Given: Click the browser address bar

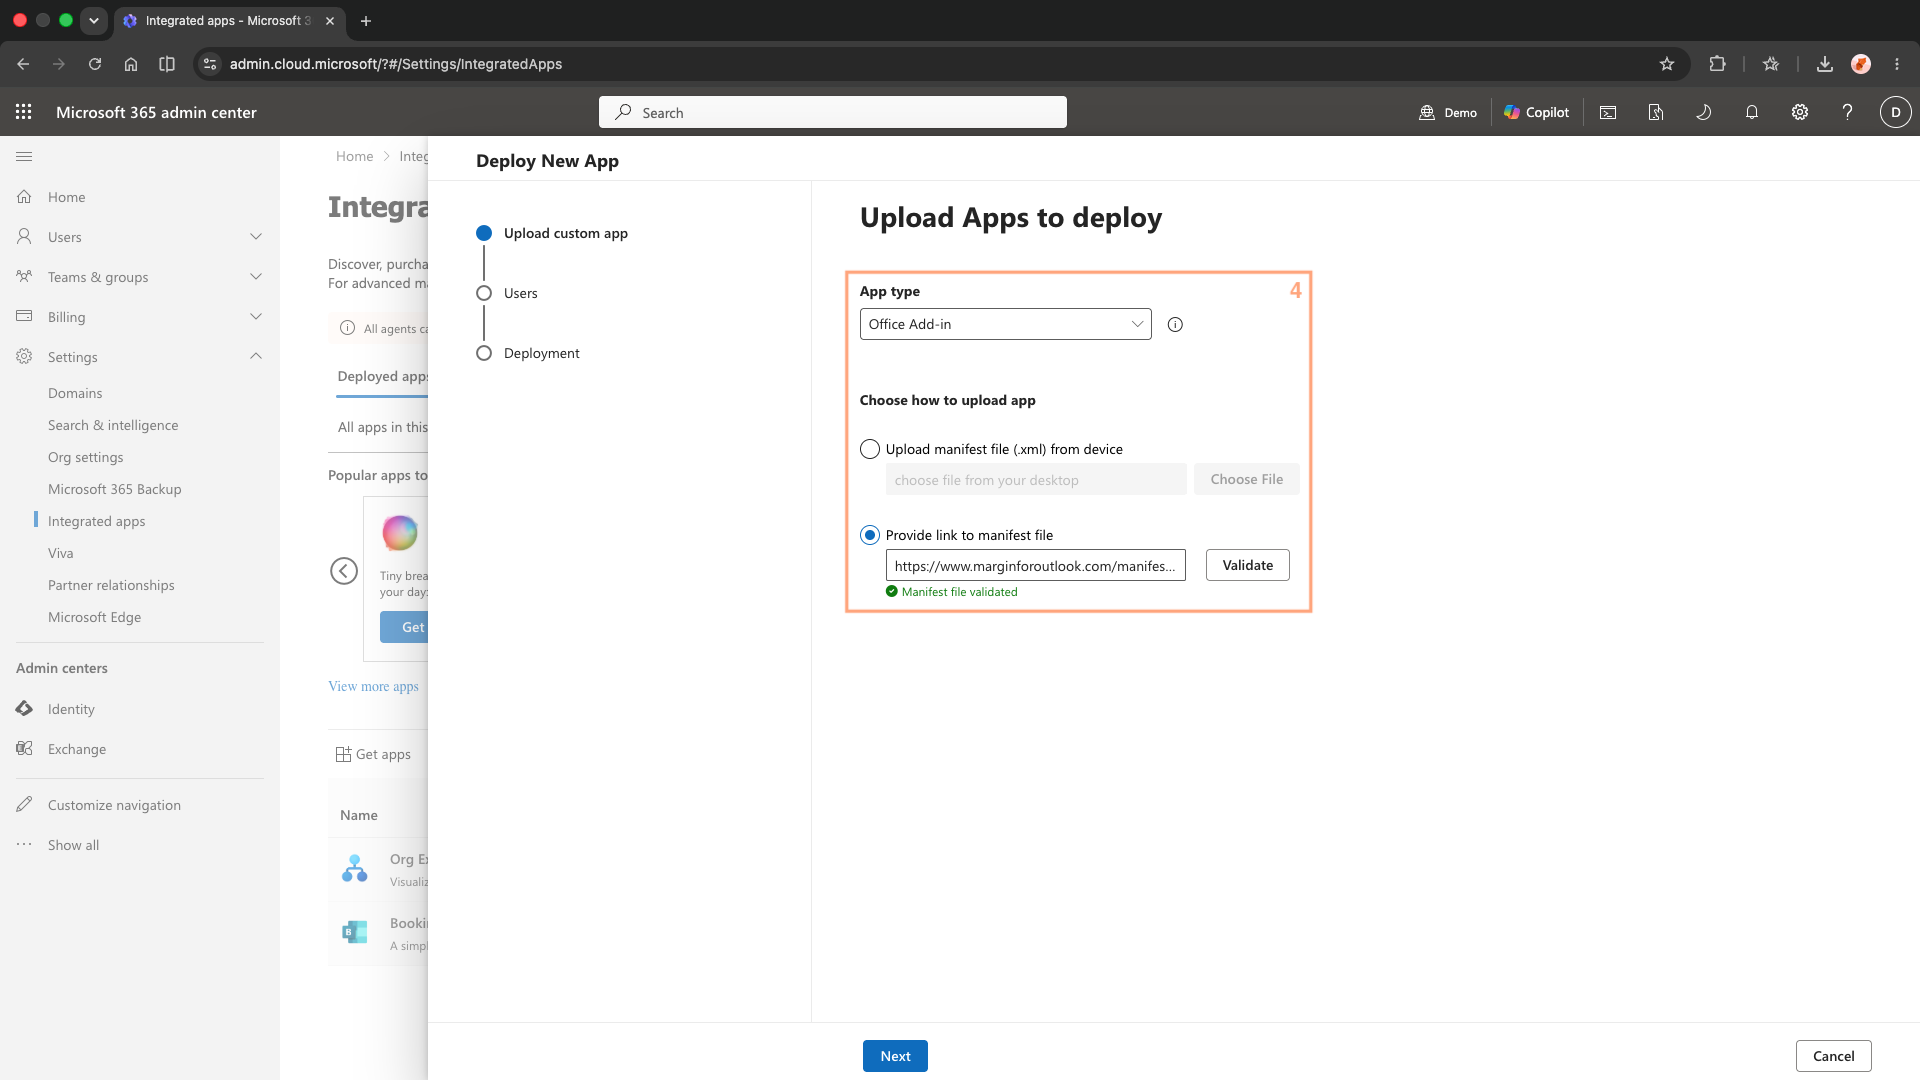Looking at the screenshot, I should click(940, 64).
